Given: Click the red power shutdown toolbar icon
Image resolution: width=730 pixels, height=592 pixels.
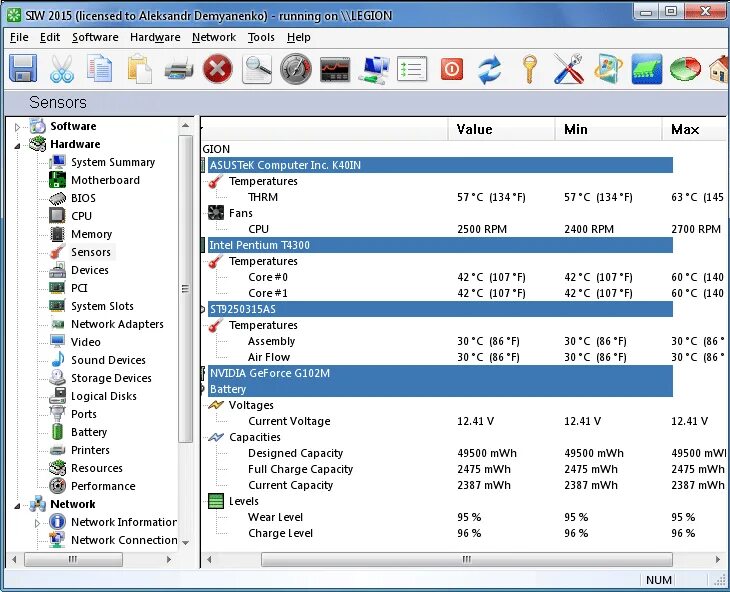Looking at the screenshot, I should click(452, 69).
